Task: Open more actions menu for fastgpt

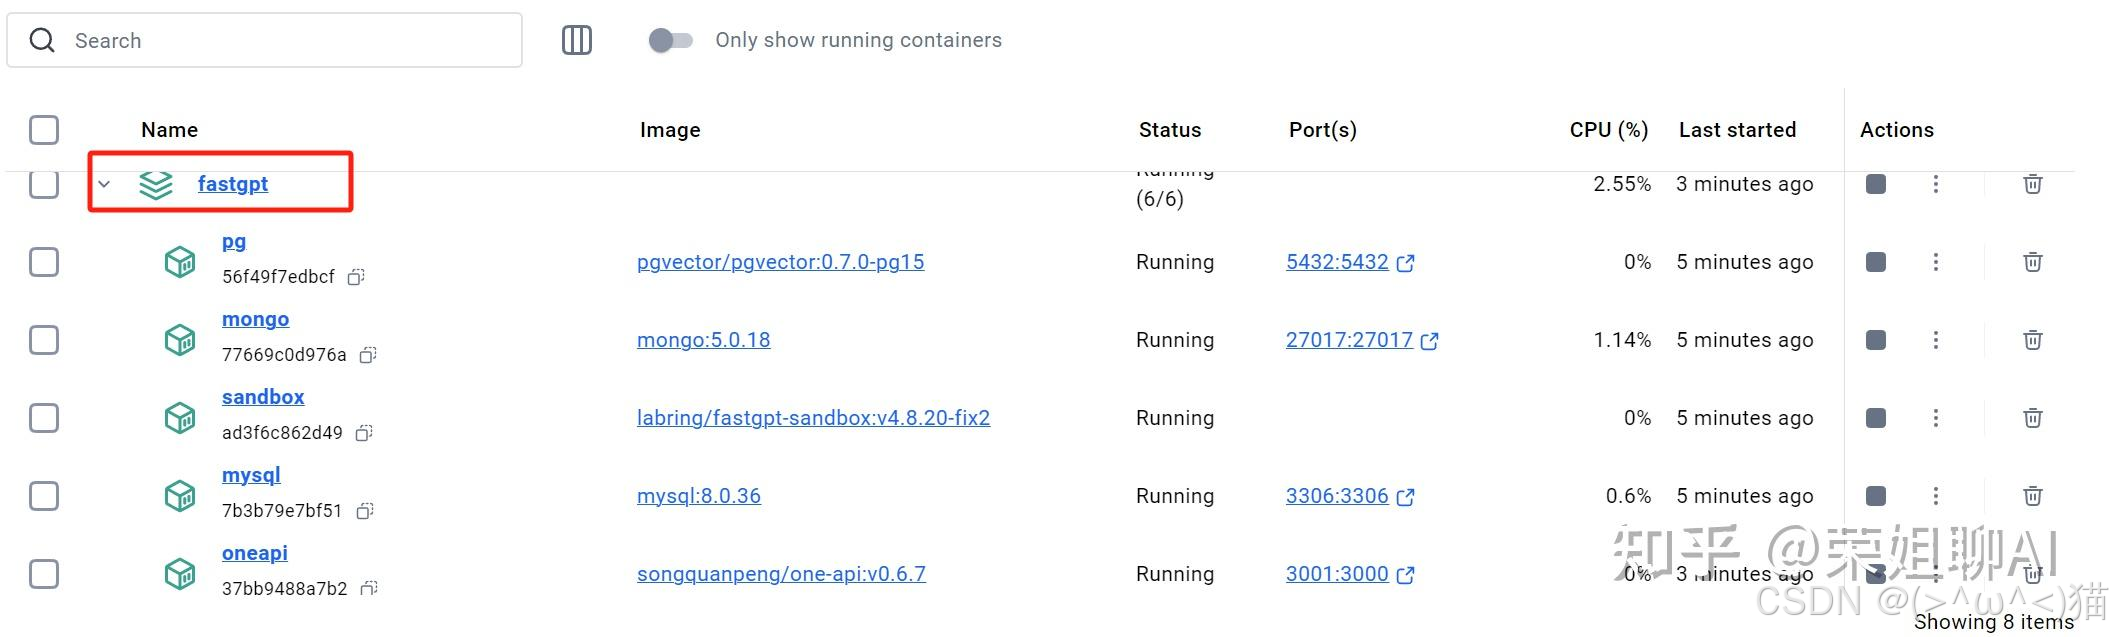Action: point(1936,184)
